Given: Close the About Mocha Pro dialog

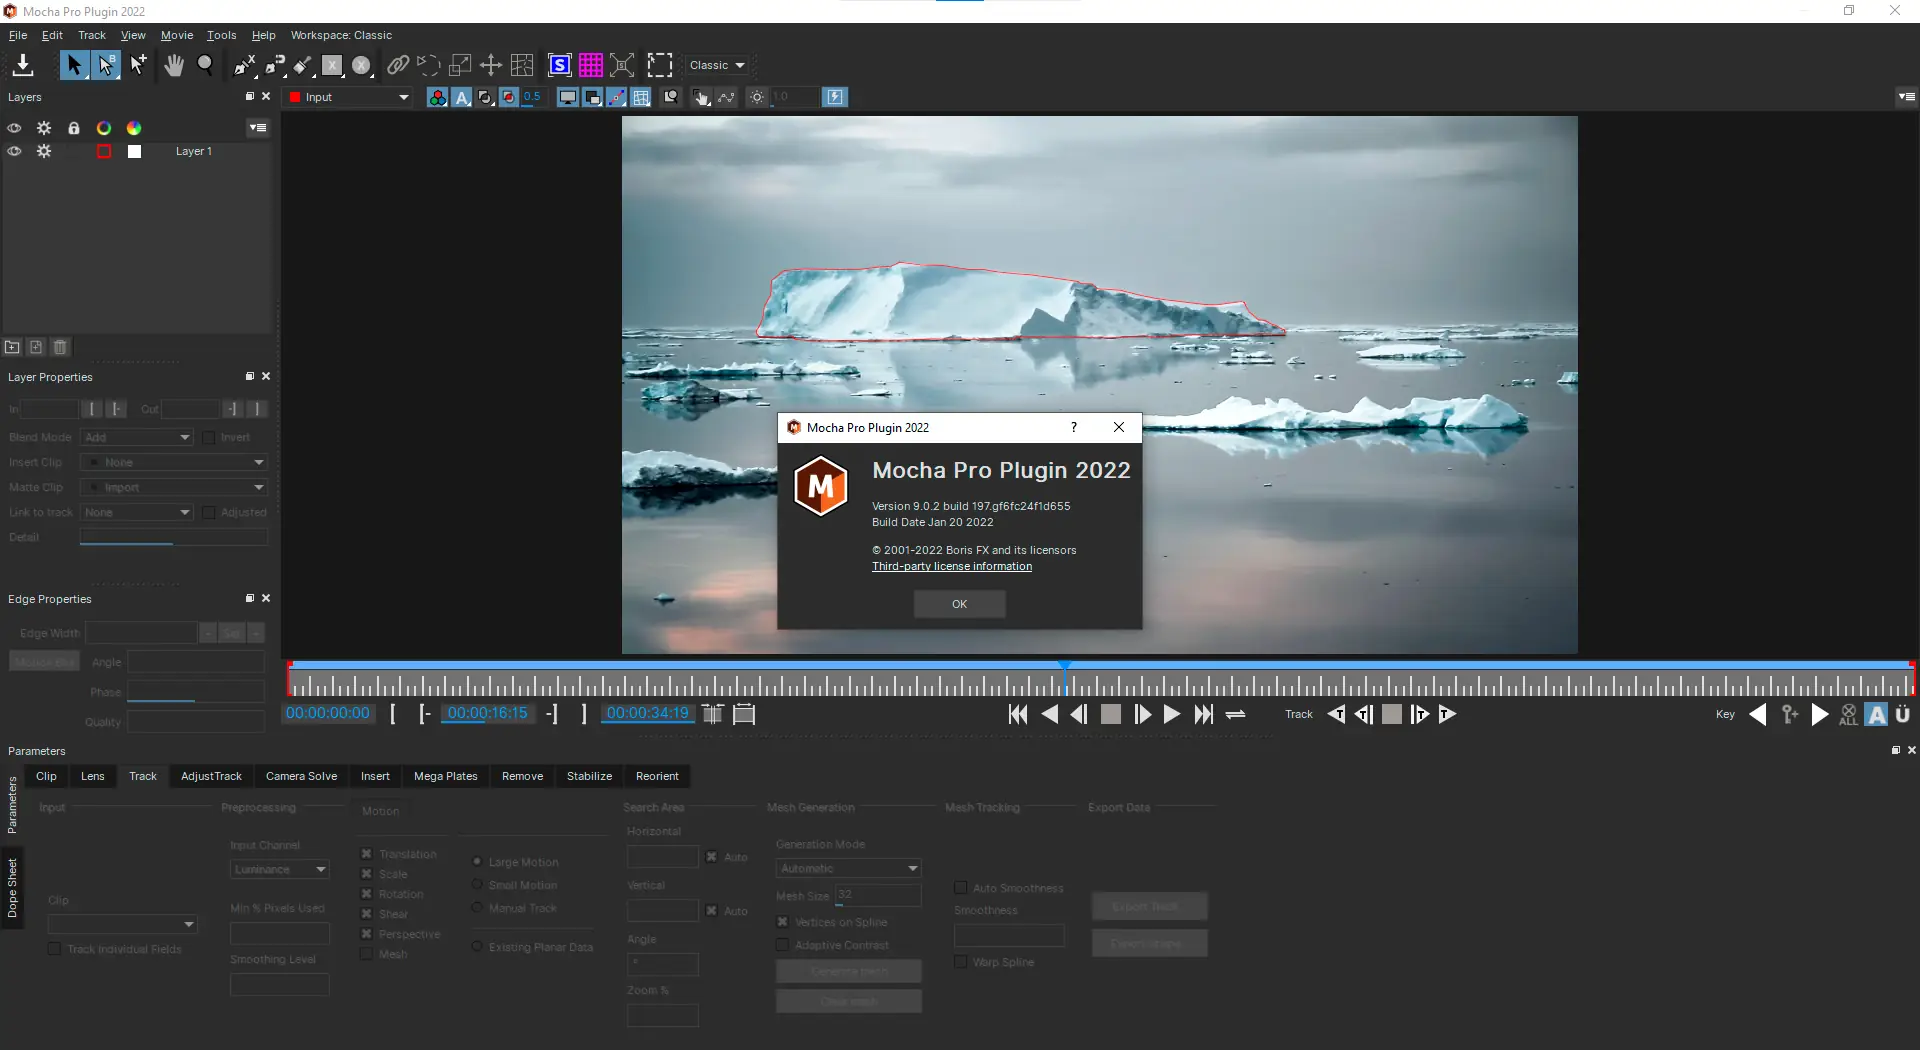Looking at the screenshot, I should (1119, 427).
